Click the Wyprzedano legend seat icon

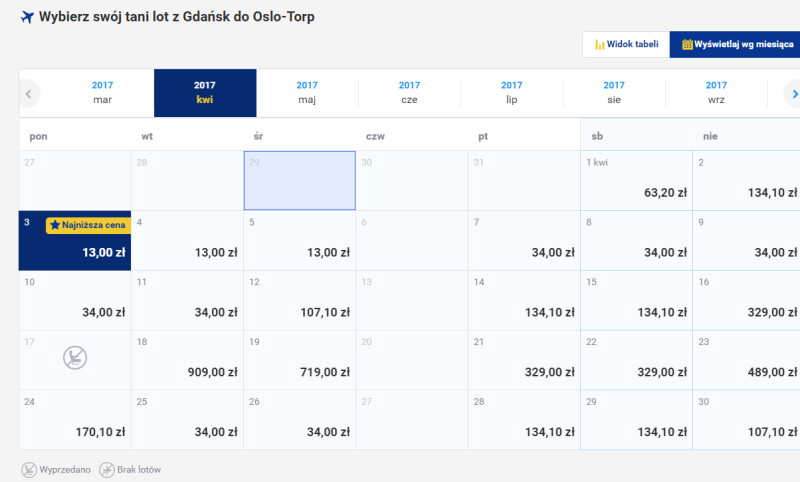click(x=29, y=470)
